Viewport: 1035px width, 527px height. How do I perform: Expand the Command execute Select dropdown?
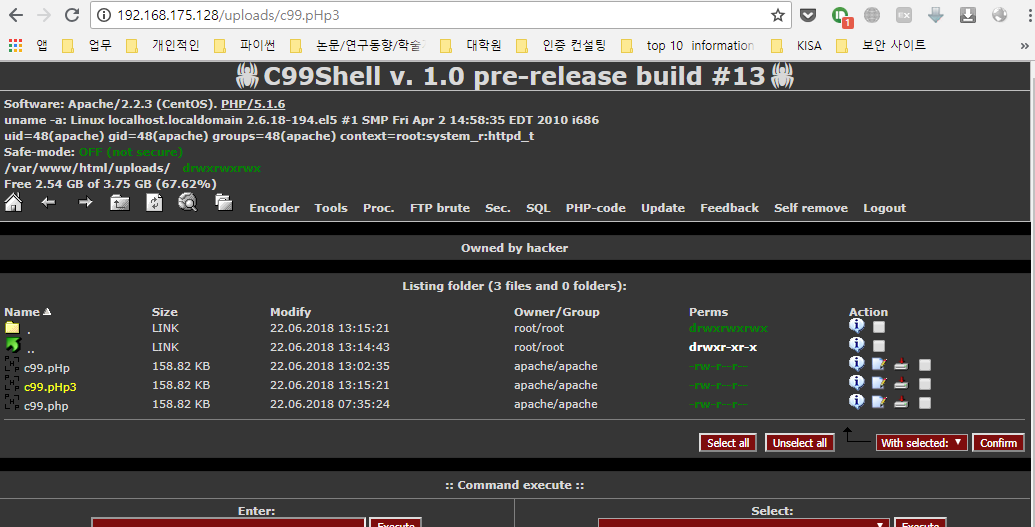tap(744, 523)
